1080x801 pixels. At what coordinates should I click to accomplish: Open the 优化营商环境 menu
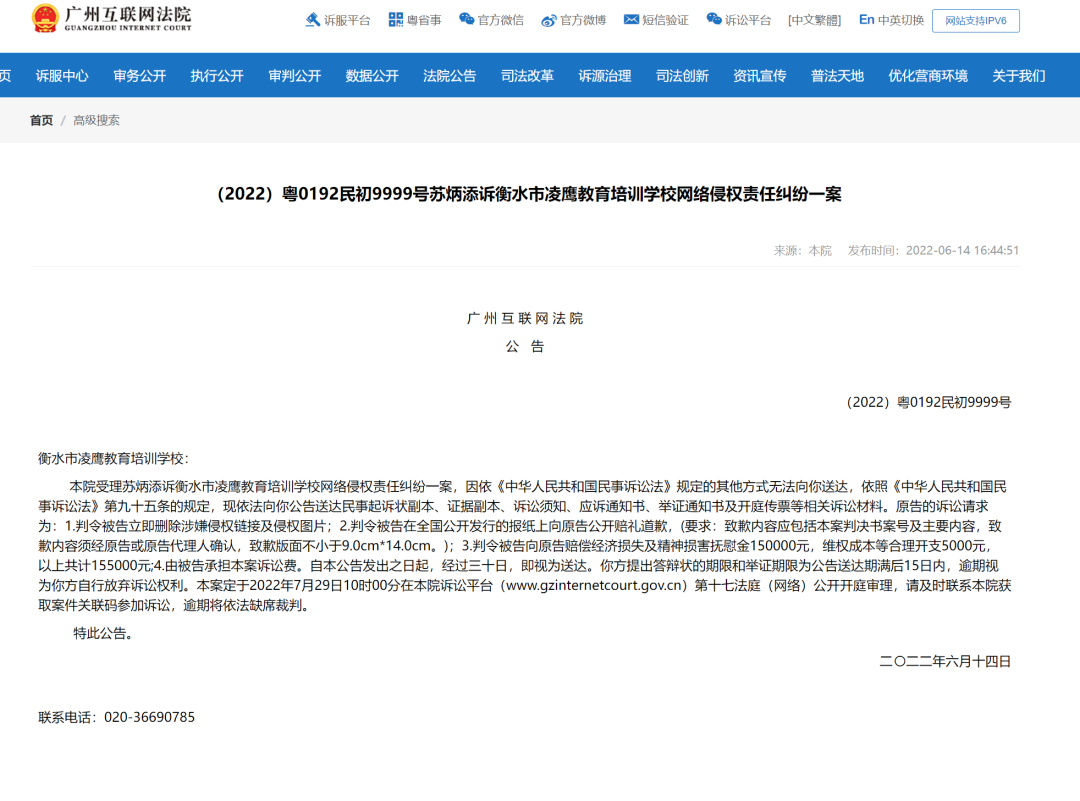click(928, 76)
